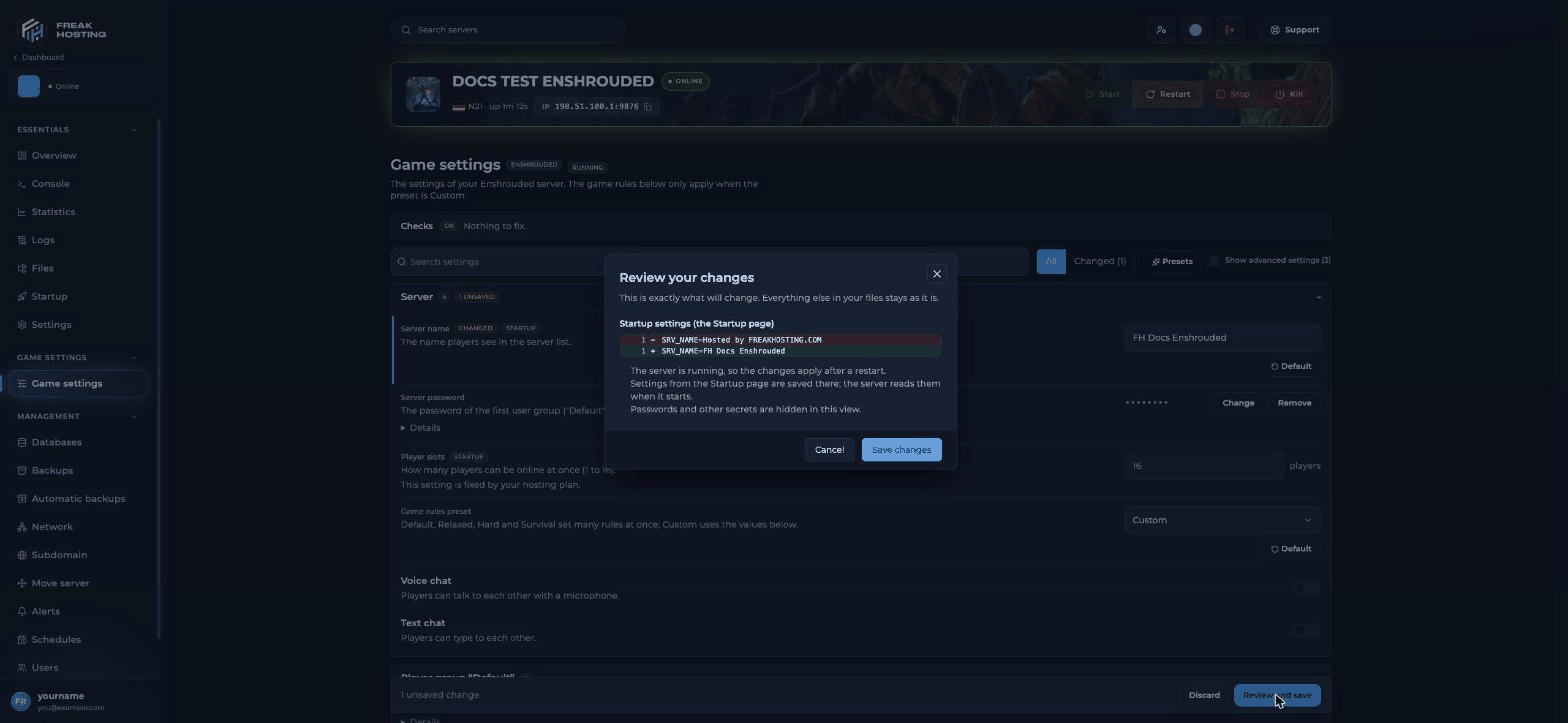Open the Files icon in sidebar
The image size is (1568, 723).
point(22,268)
